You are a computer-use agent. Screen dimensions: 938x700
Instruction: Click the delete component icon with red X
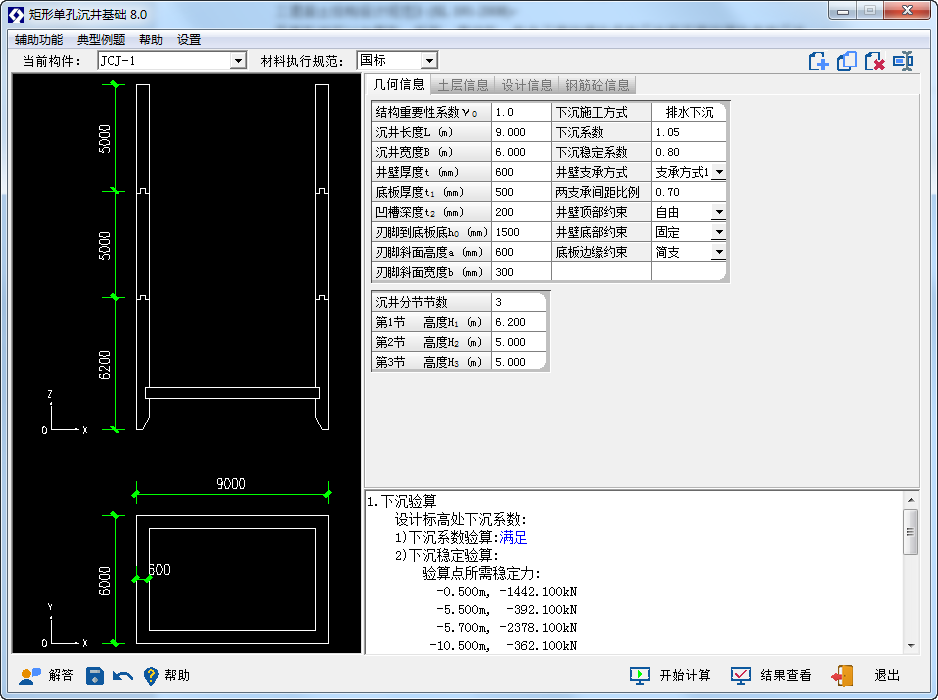875,61
